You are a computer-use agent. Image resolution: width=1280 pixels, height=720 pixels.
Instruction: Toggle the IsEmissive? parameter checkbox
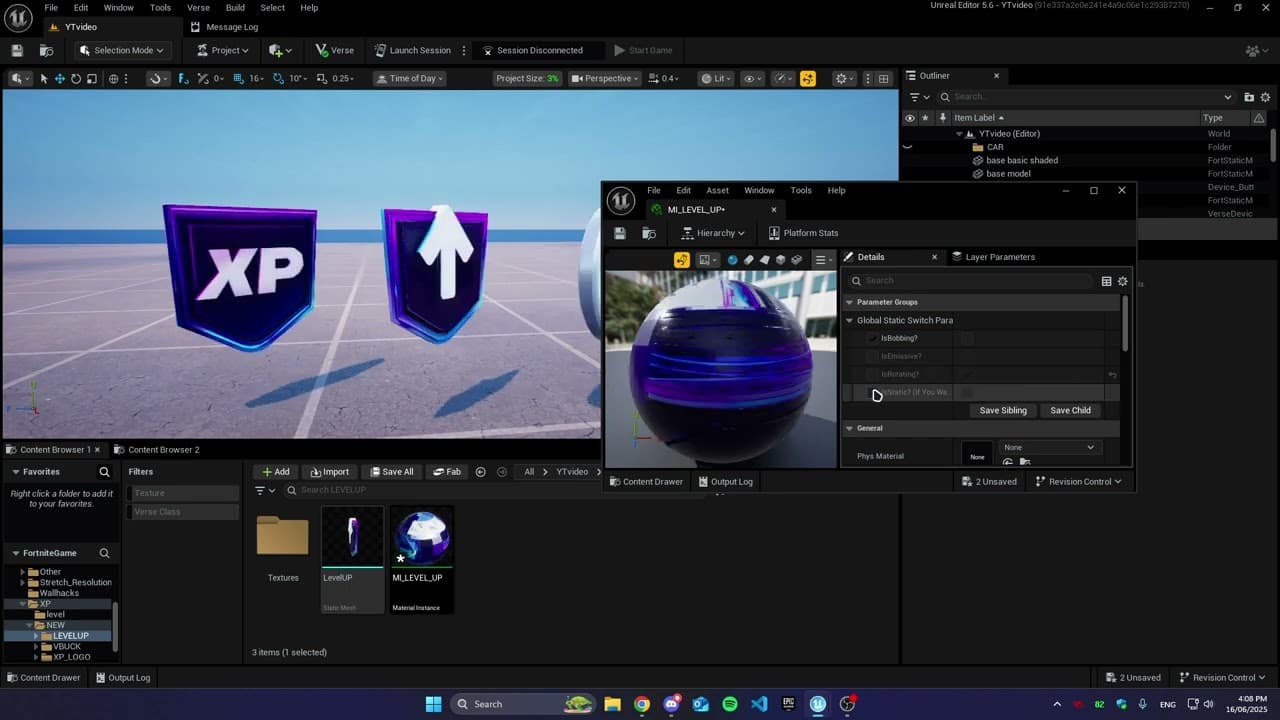pos(872,356)
